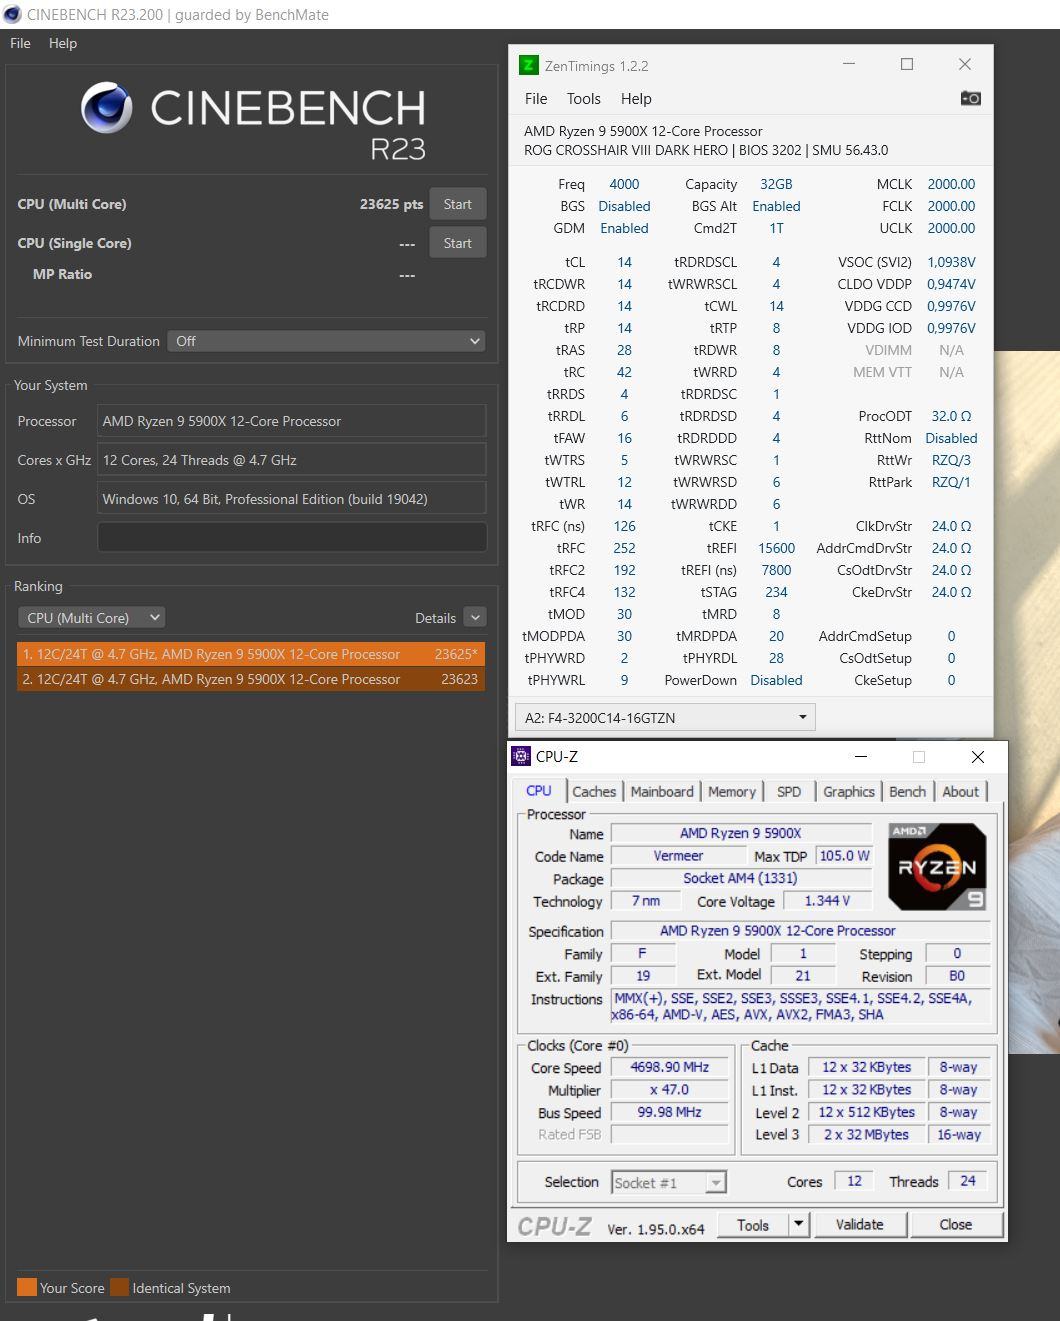Open ZenTimings Help menu
Viewport: 1060px width, 1321px height.
636,98
